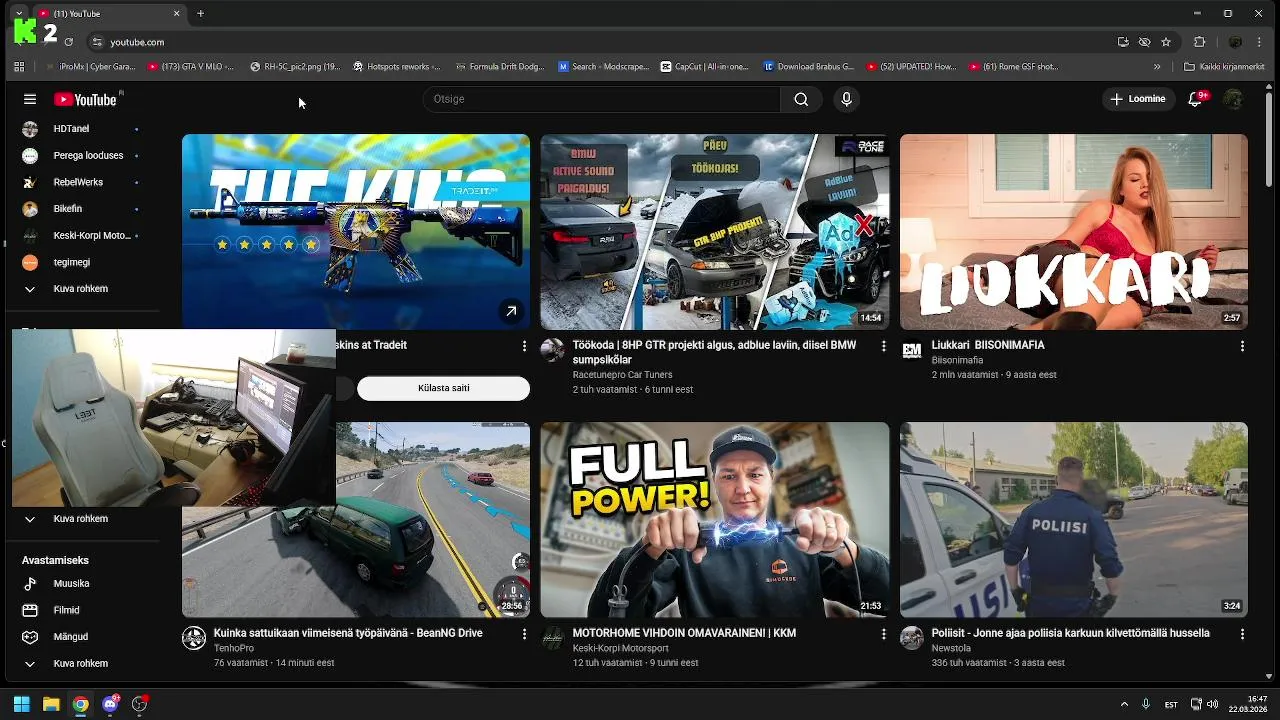The image size is (1280, 720).
Task: Open Discord from the taskbar
Action: tap(110, 704)
